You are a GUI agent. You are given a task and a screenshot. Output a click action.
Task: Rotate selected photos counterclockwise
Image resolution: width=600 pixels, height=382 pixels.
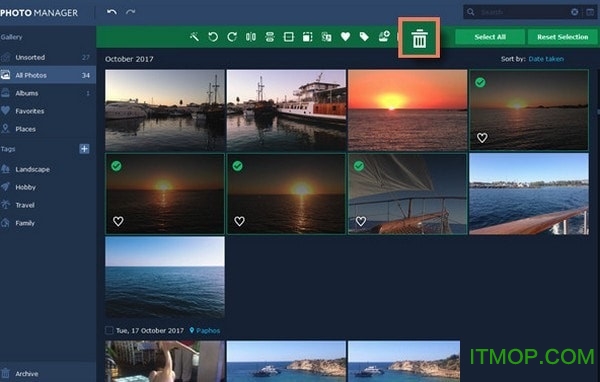[x=213, y=37]
